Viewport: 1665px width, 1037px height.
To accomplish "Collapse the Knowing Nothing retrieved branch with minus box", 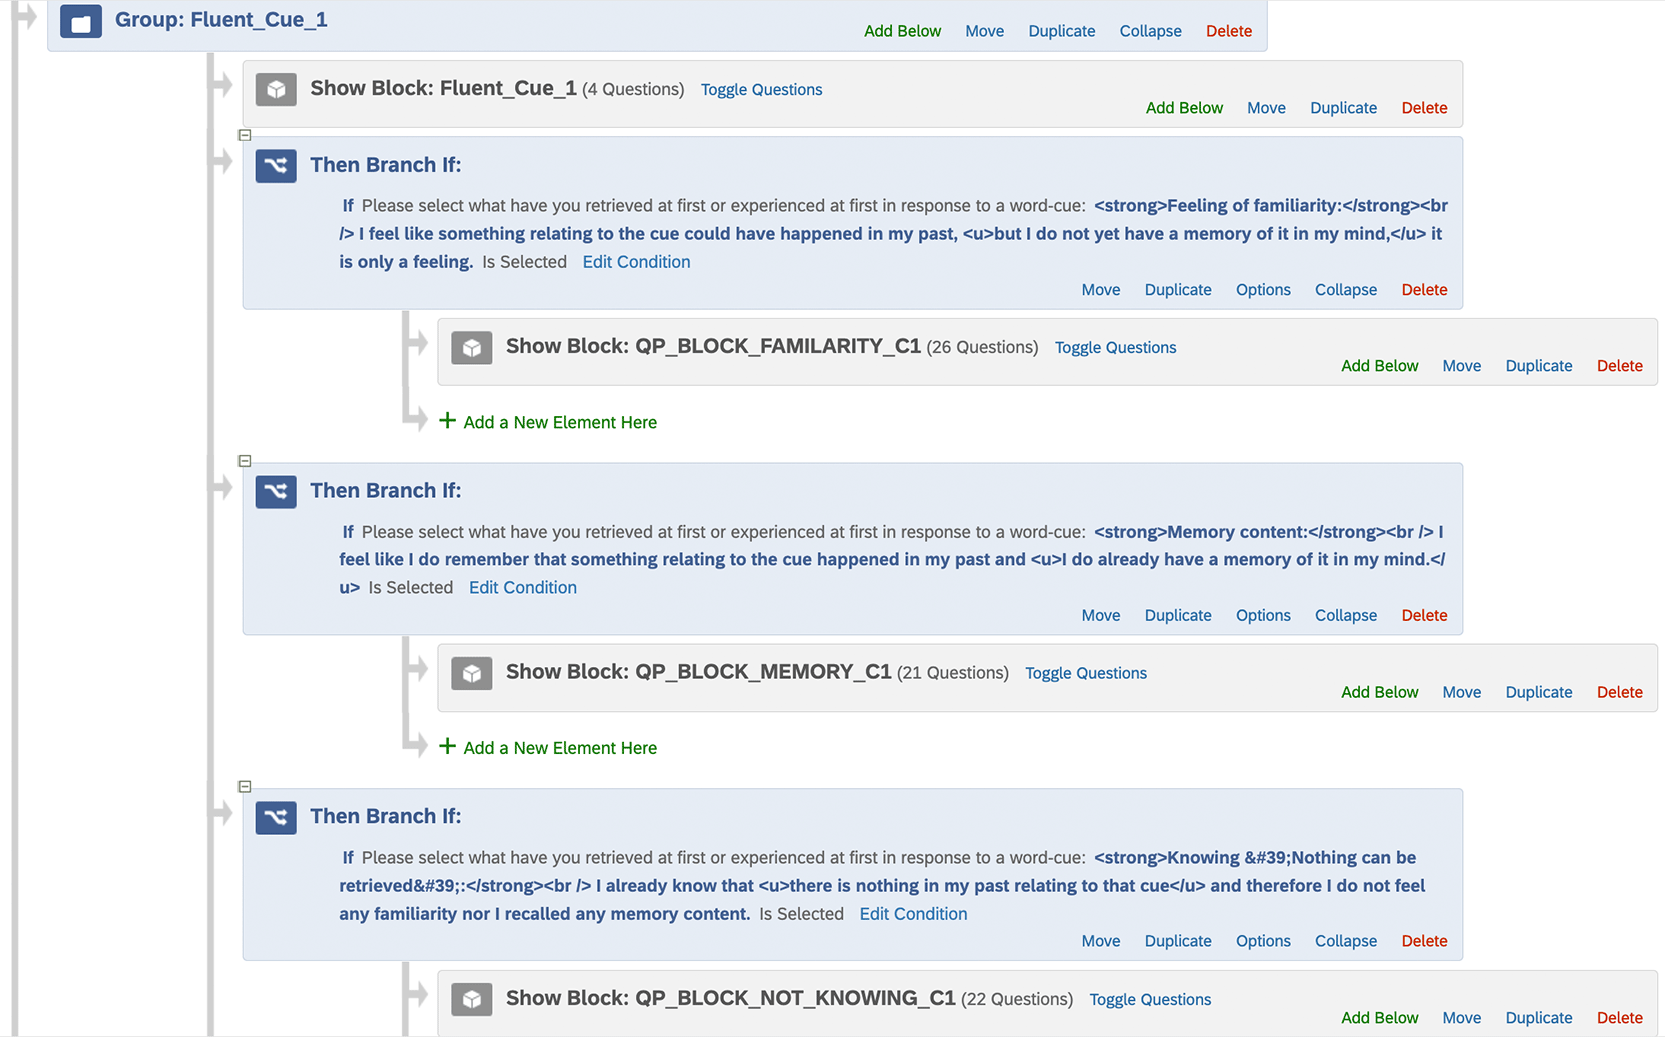I will tap(245, 787).
